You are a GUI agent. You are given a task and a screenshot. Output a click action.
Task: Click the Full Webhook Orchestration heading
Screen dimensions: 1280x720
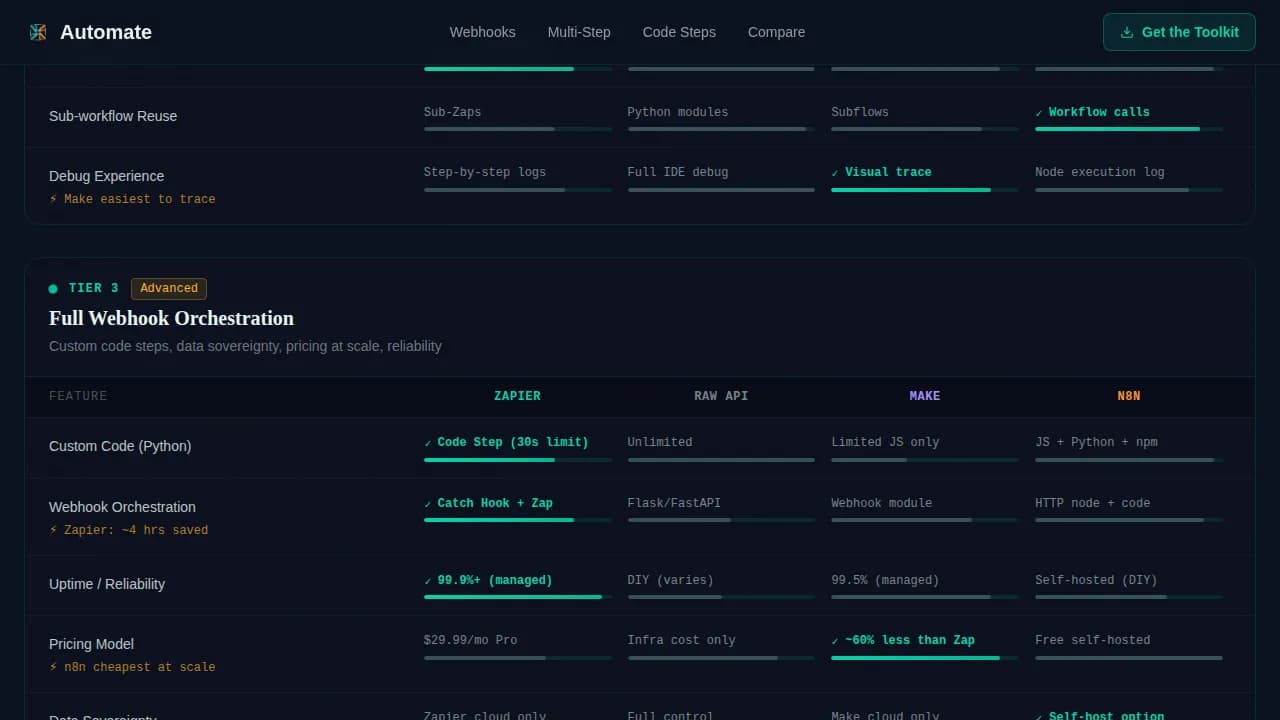pos(171,318)
